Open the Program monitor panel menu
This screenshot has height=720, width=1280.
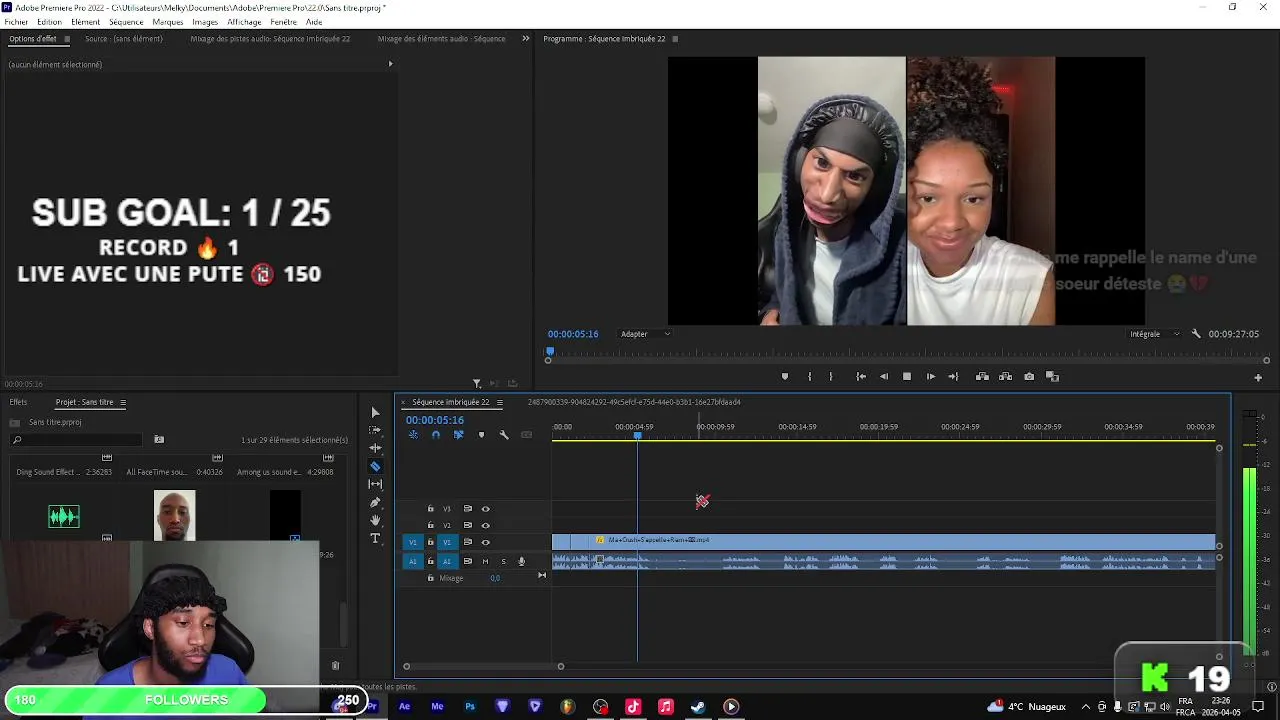[x=675, y=39]
